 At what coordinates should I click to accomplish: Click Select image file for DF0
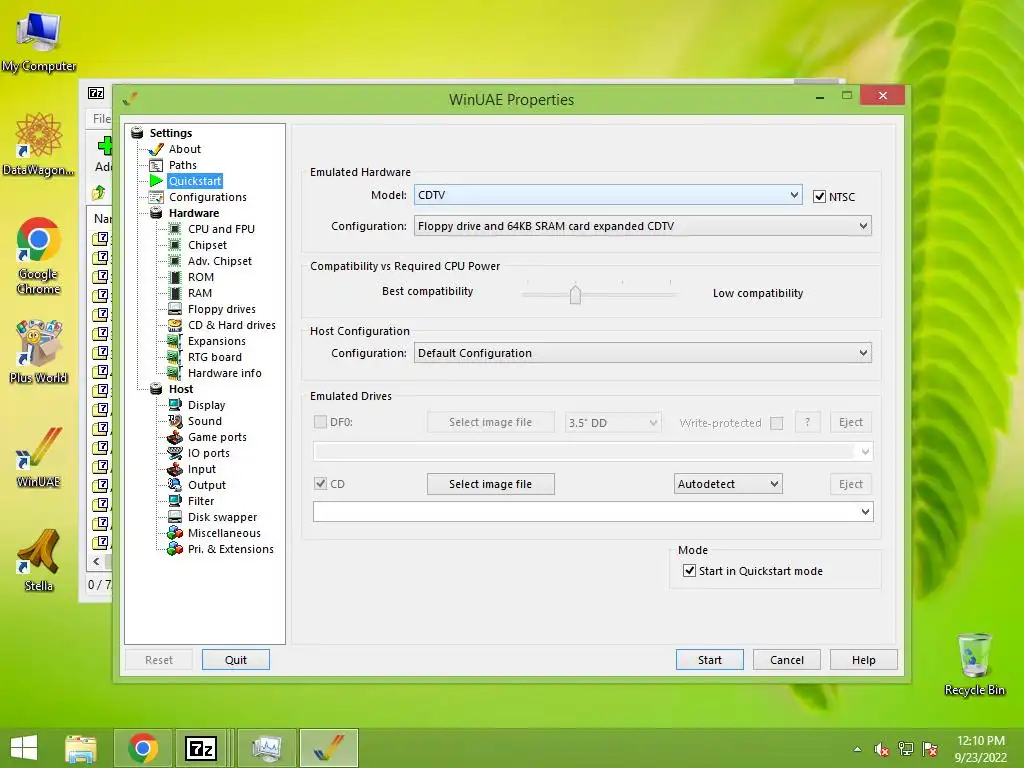[490, 423]
